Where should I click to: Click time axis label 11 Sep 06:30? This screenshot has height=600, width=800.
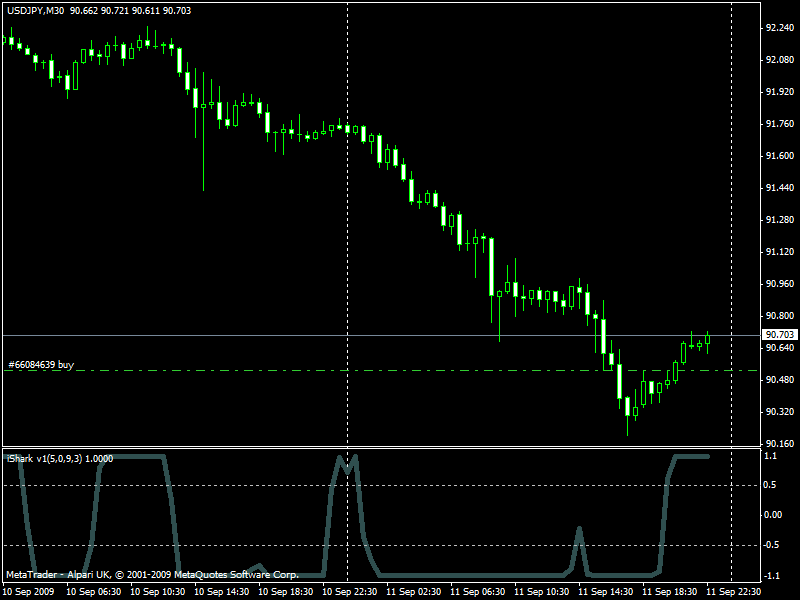click(478, 592)
